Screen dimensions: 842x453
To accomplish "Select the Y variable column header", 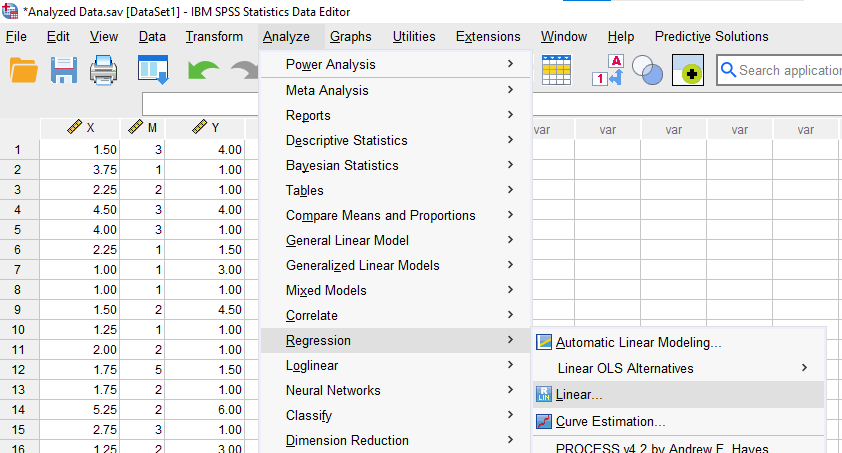I will coord(205,128).
